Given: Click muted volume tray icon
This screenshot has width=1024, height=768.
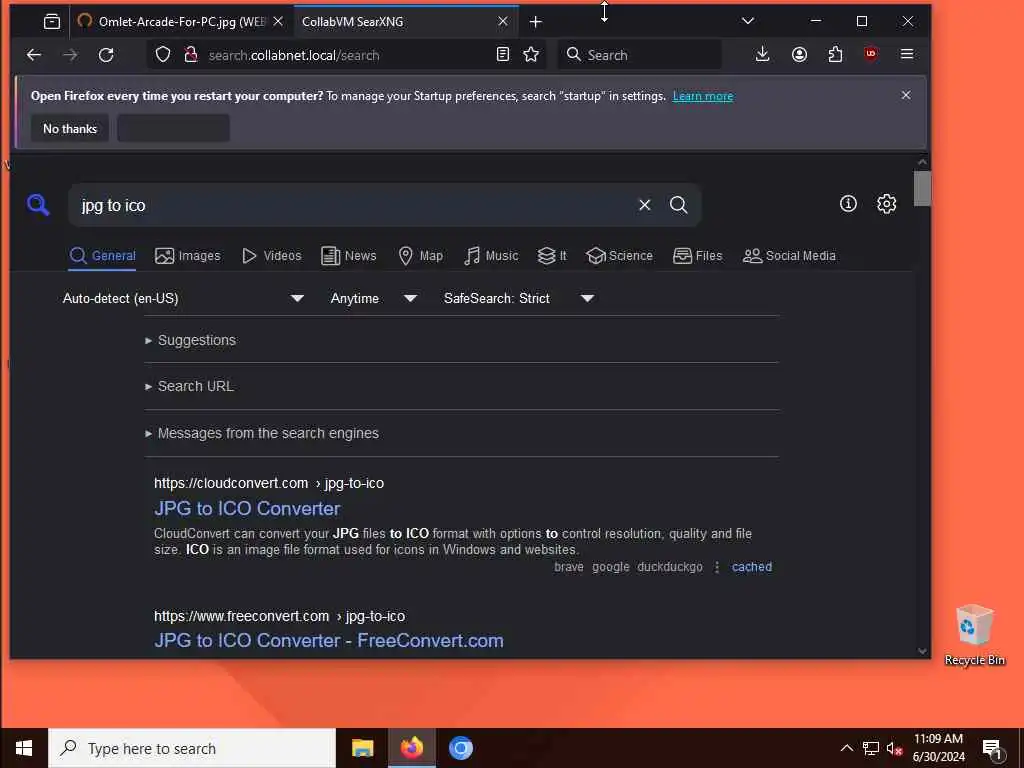Looking at the screenshot, I should [894, 748].
